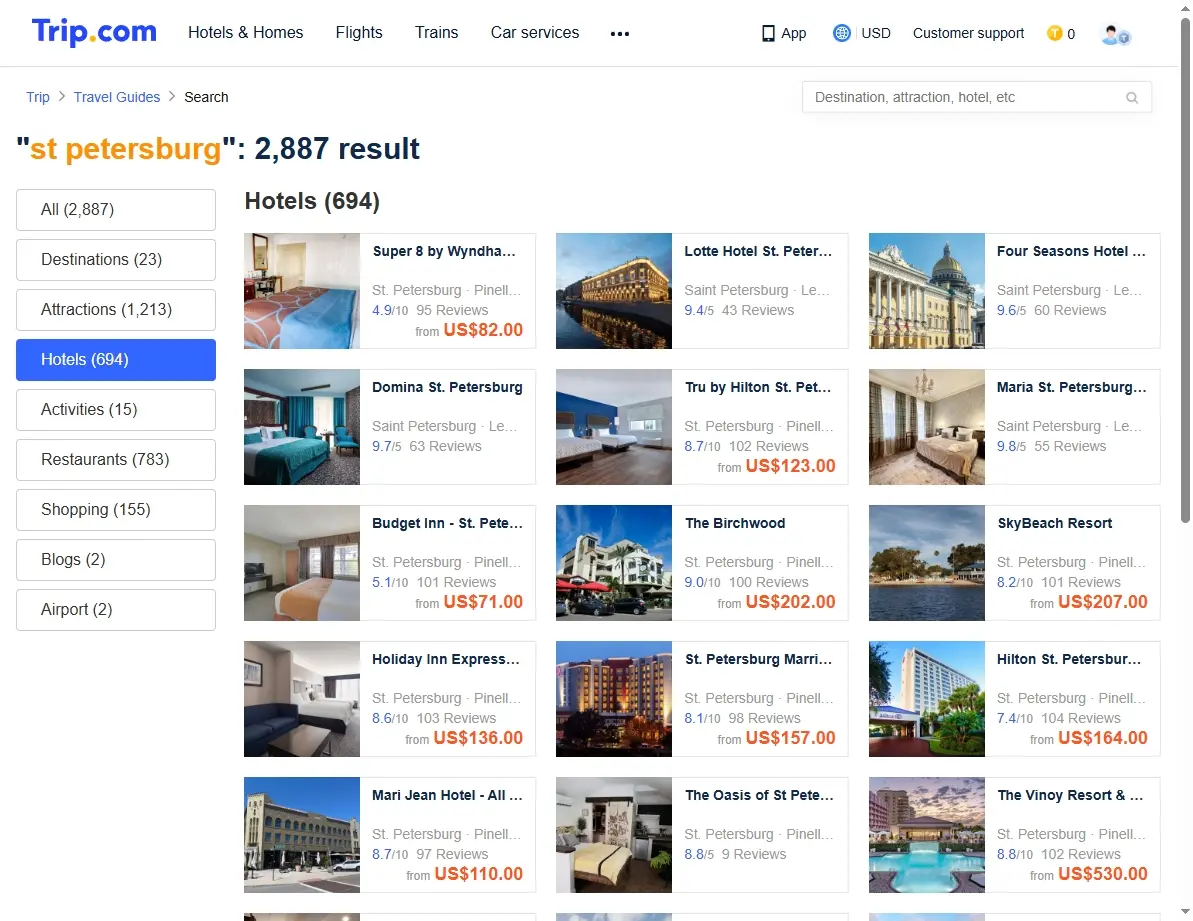Go to Travel Guides breadcrumb link

(x=117, y=97)
